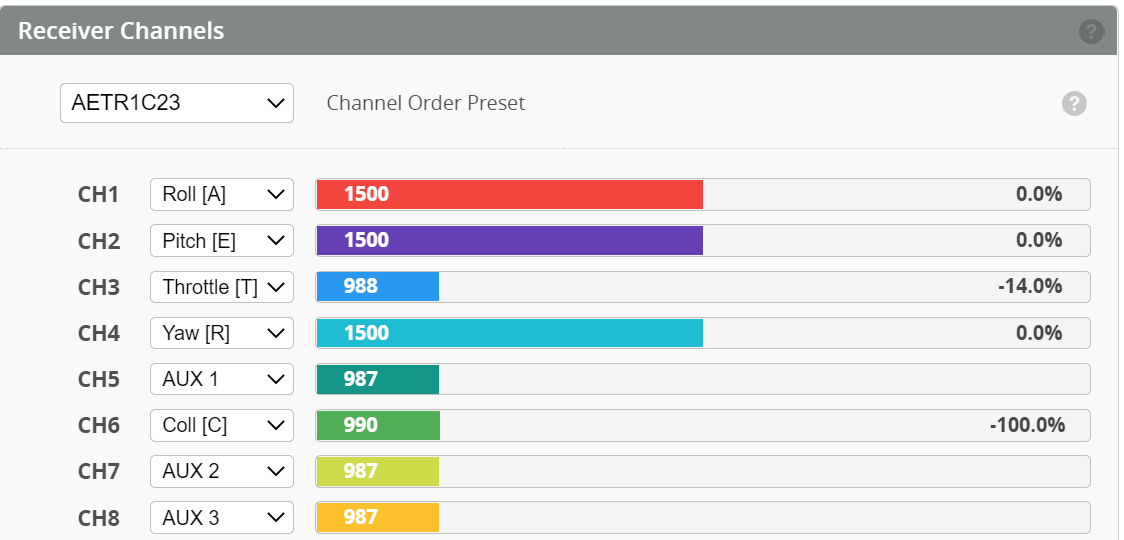Click the help icon in Receiver Channels header

tap(1091, 31)
